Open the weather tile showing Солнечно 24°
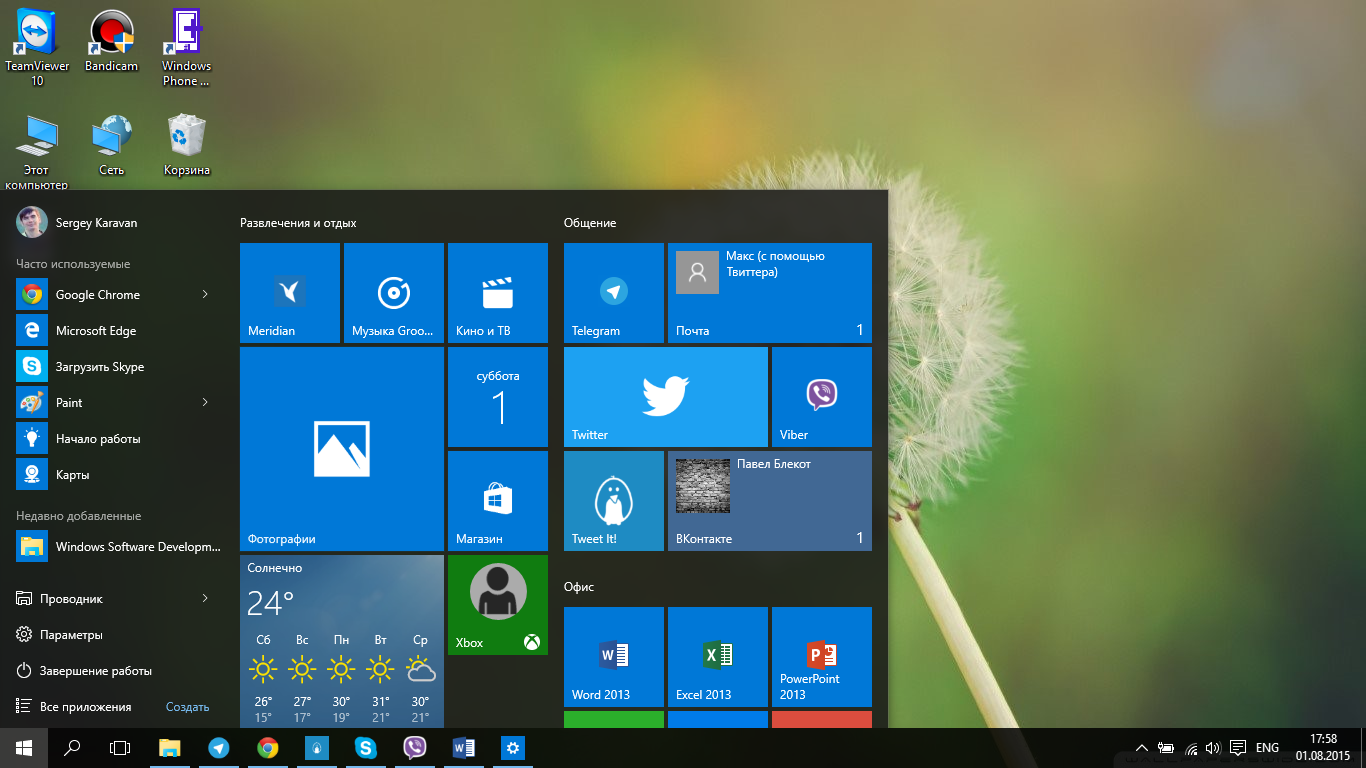This screenshot has width=1366, height=768. (342, 641)
